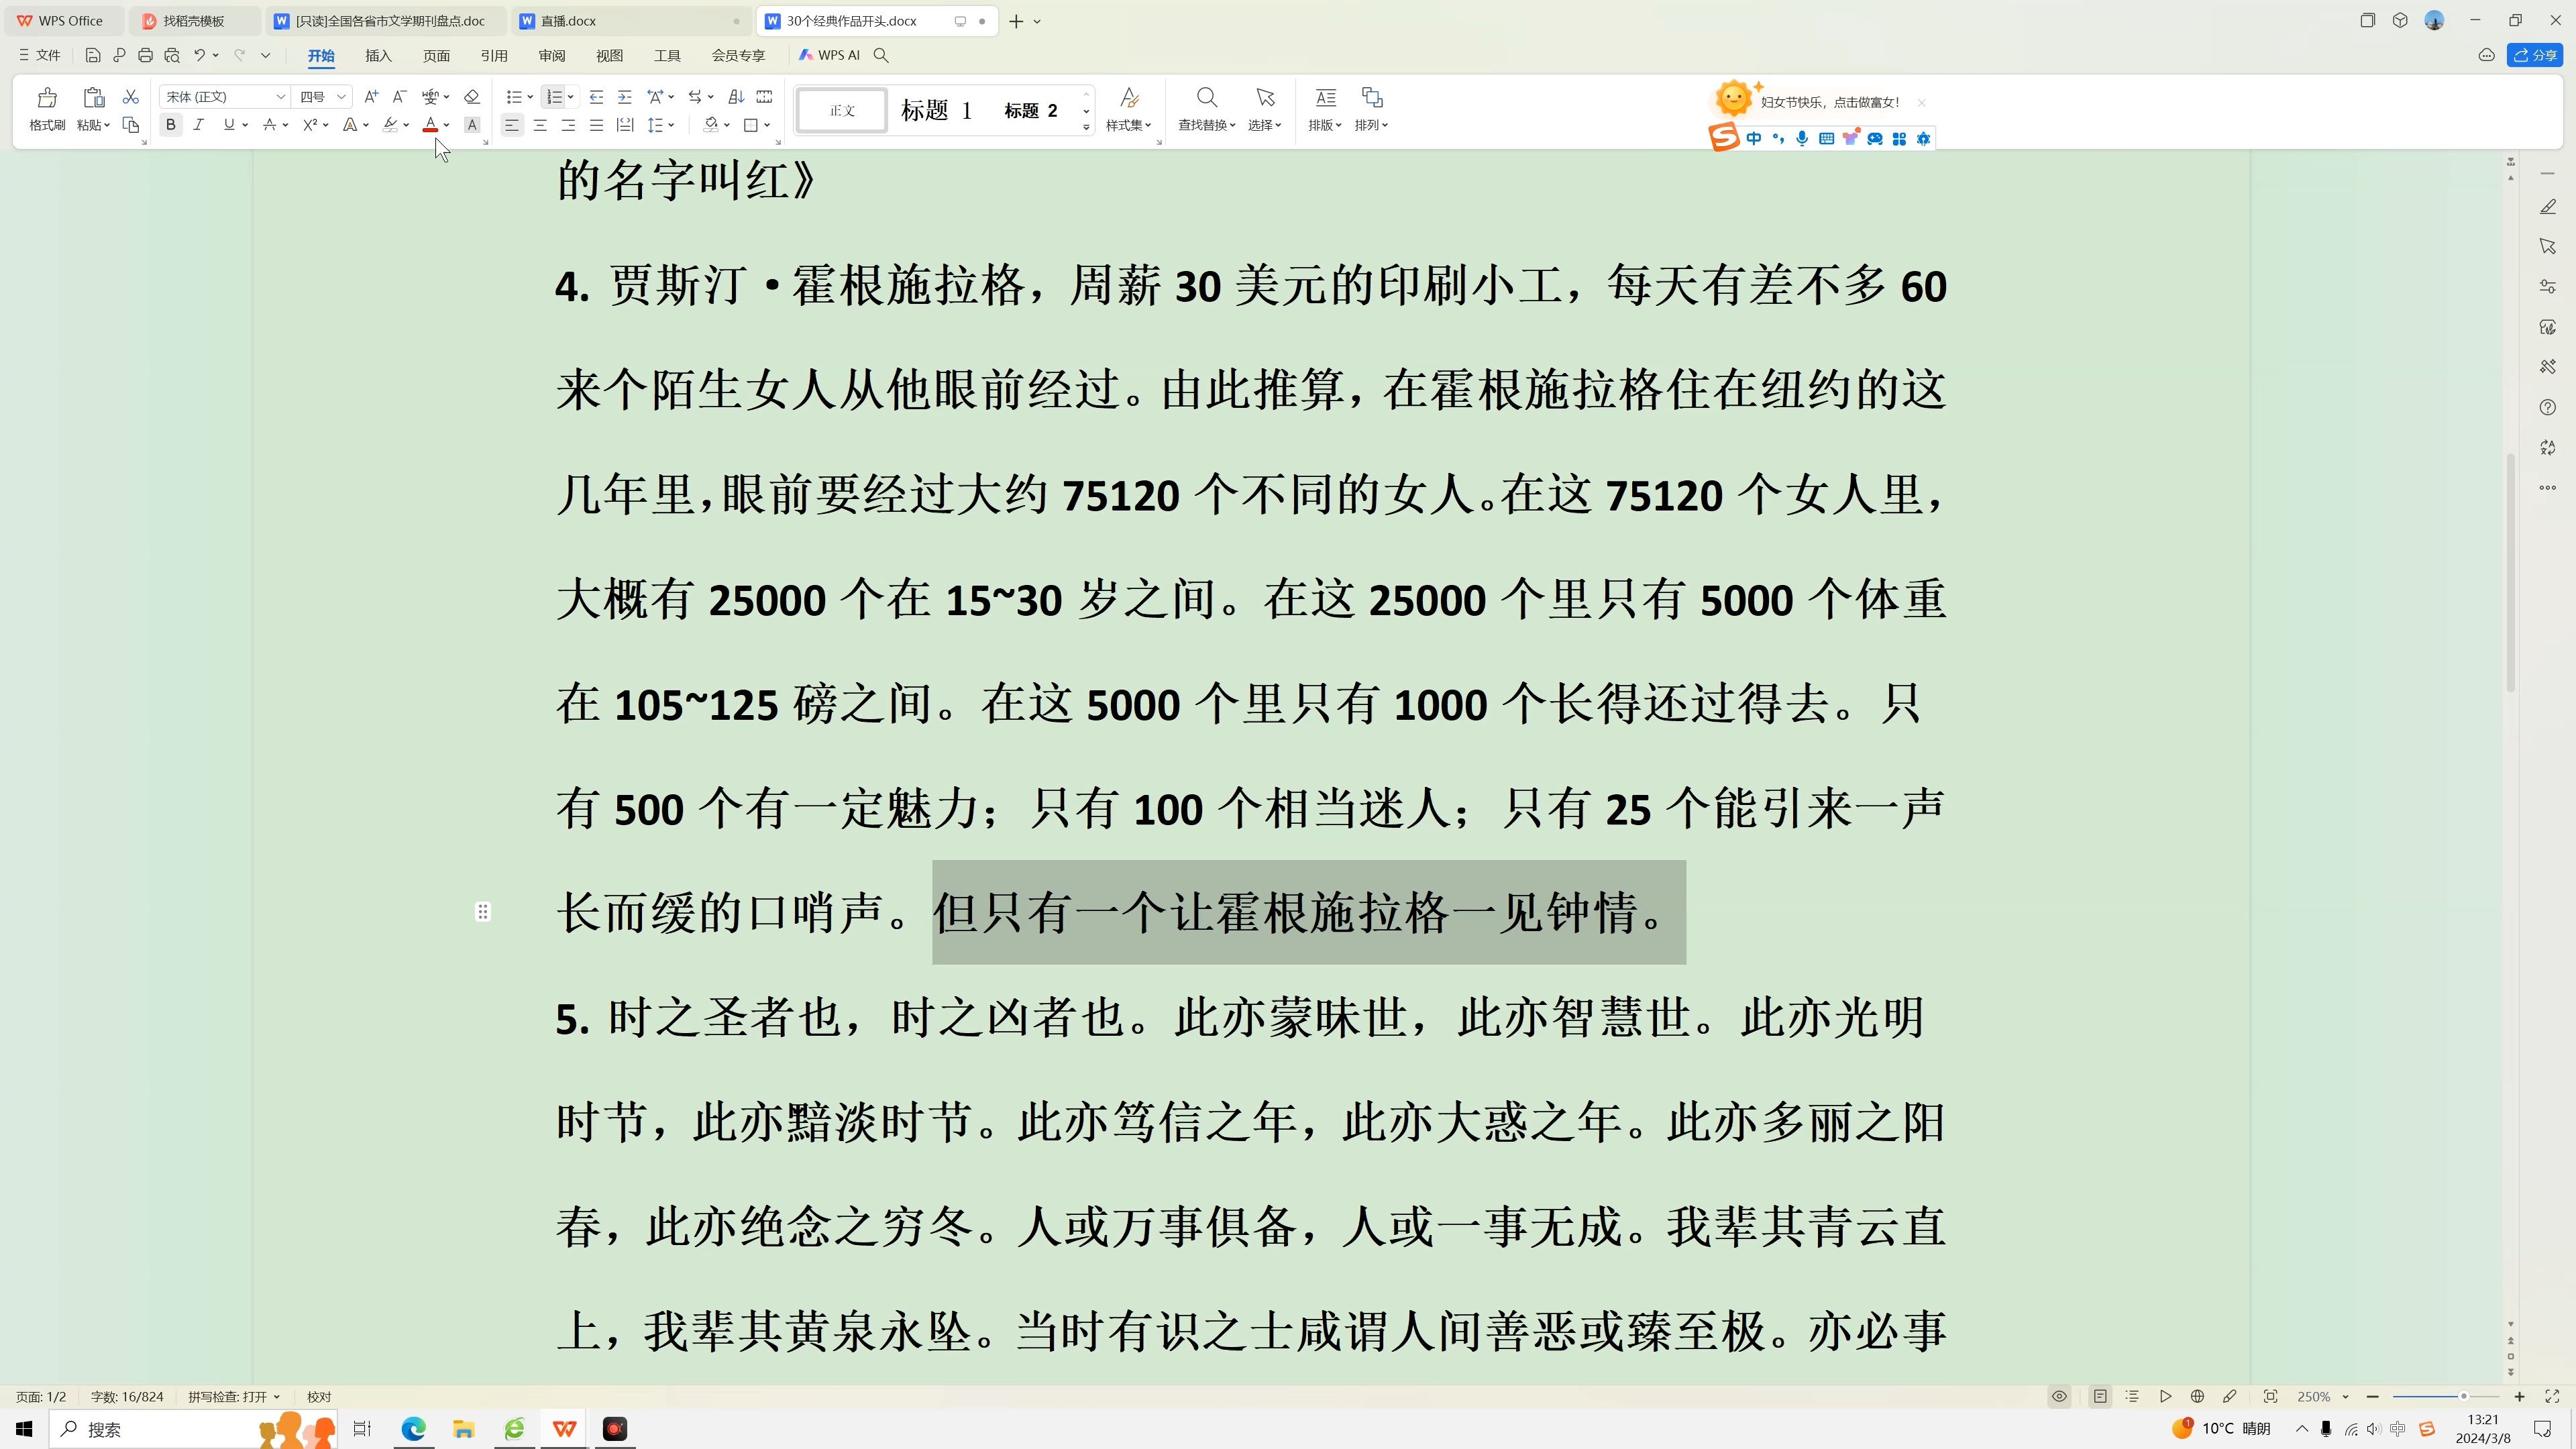Toggle character shading (A box)
The image size is (2576, 1449).
click(472, 125)
